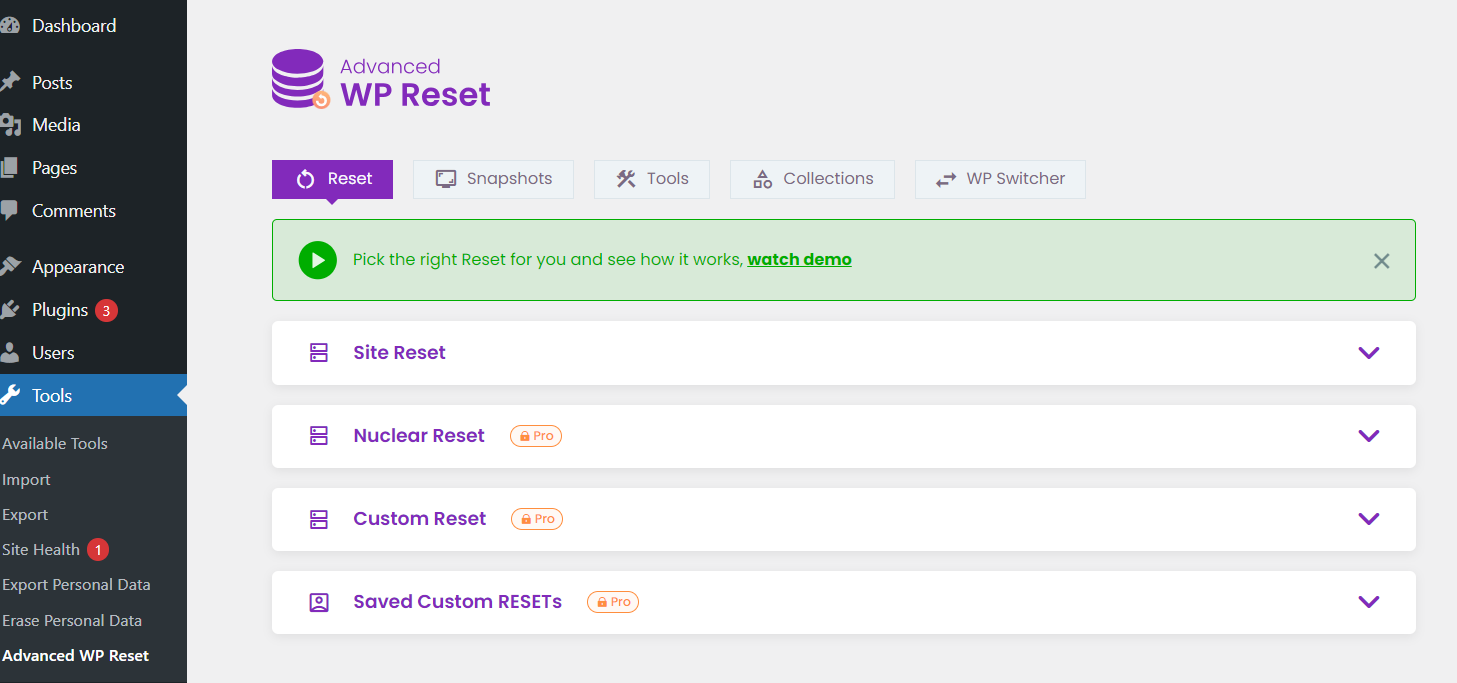The image size is (1457, 683).
Task: Expand the Site Reset section
Action: [1368, 352]
